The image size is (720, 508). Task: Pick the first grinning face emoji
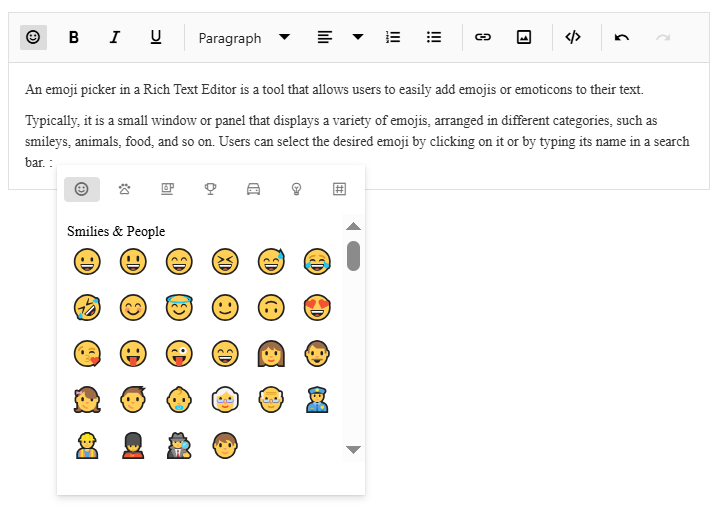click(x=87, y=262)
